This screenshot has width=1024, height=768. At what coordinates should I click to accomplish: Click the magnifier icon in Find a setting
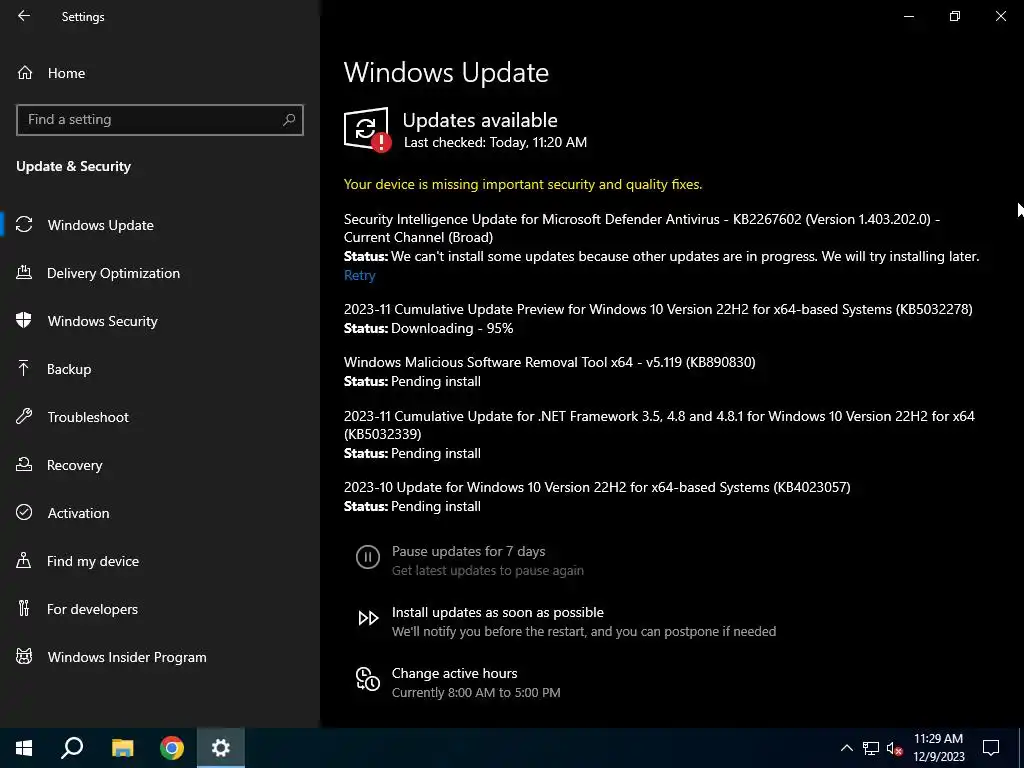coord(289,120)
